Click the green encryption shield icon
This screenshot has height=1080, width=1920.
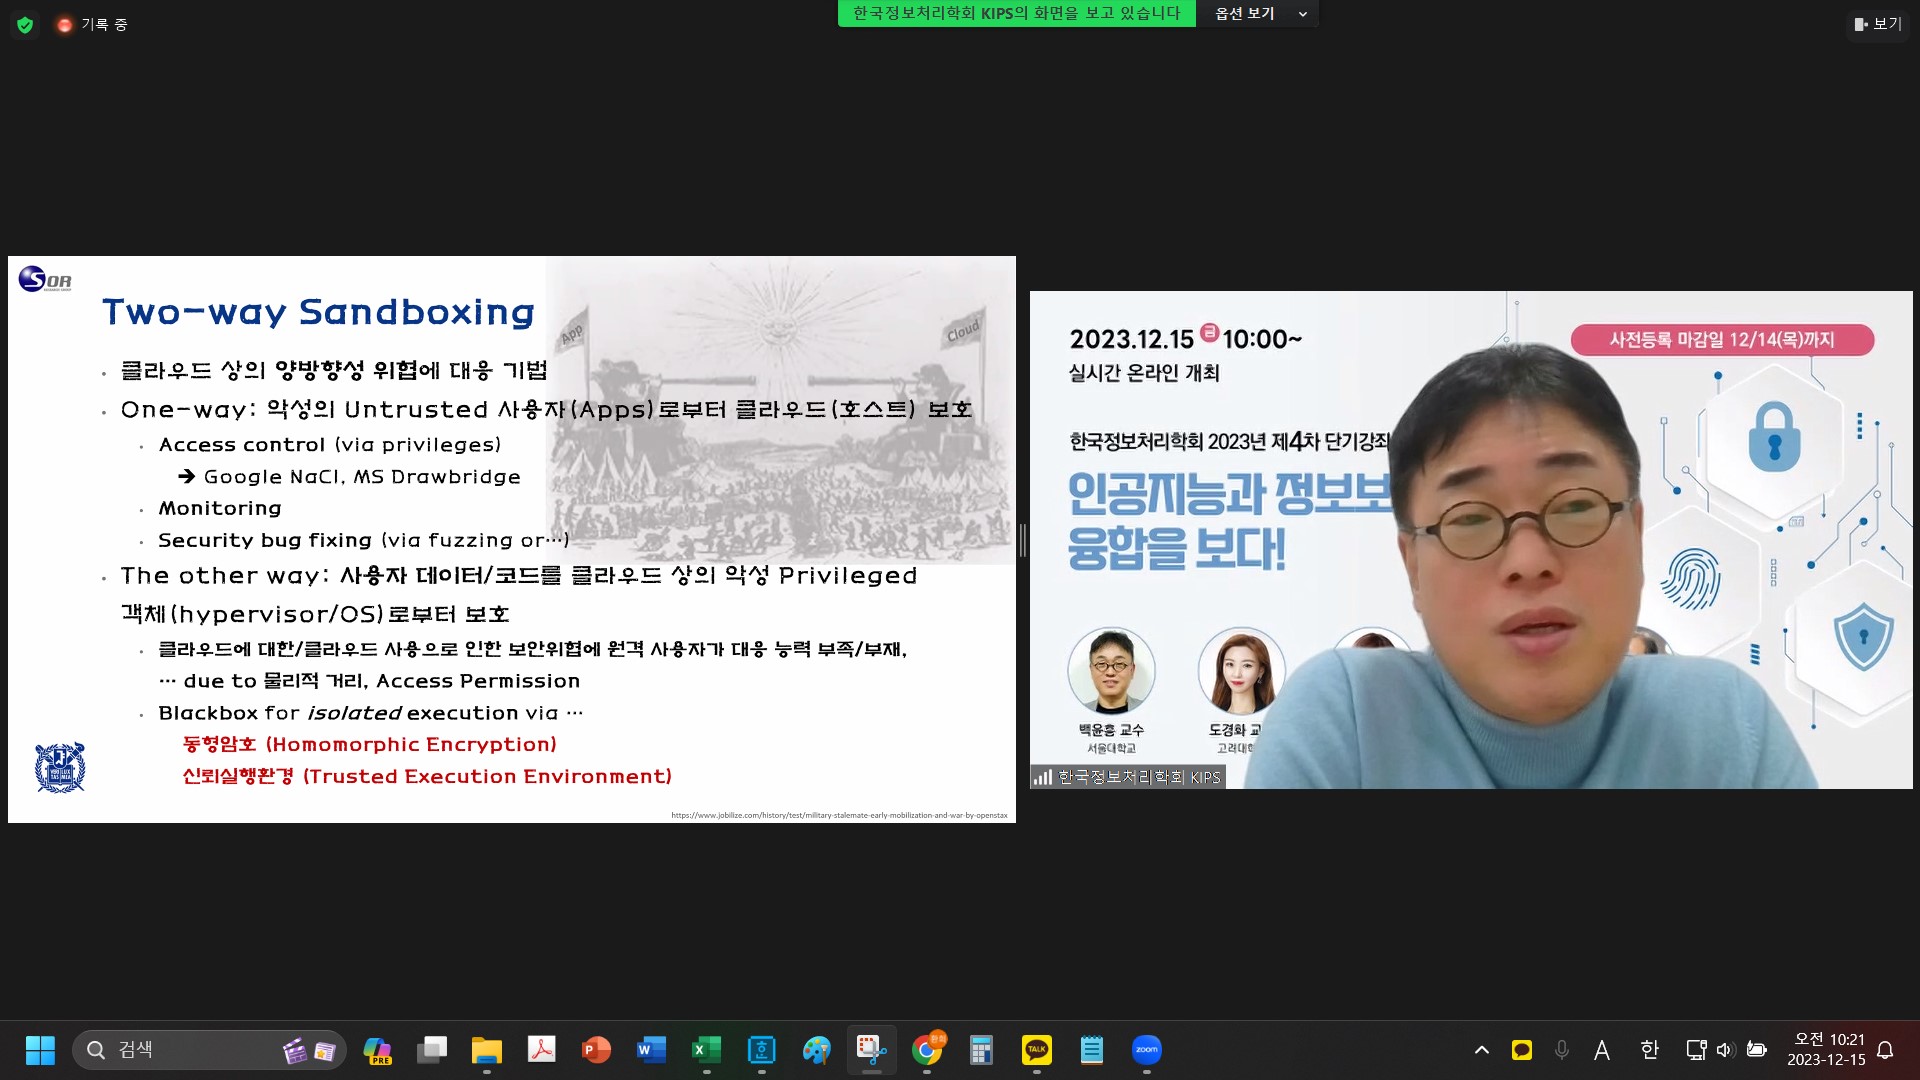click(x=25, y=25)
